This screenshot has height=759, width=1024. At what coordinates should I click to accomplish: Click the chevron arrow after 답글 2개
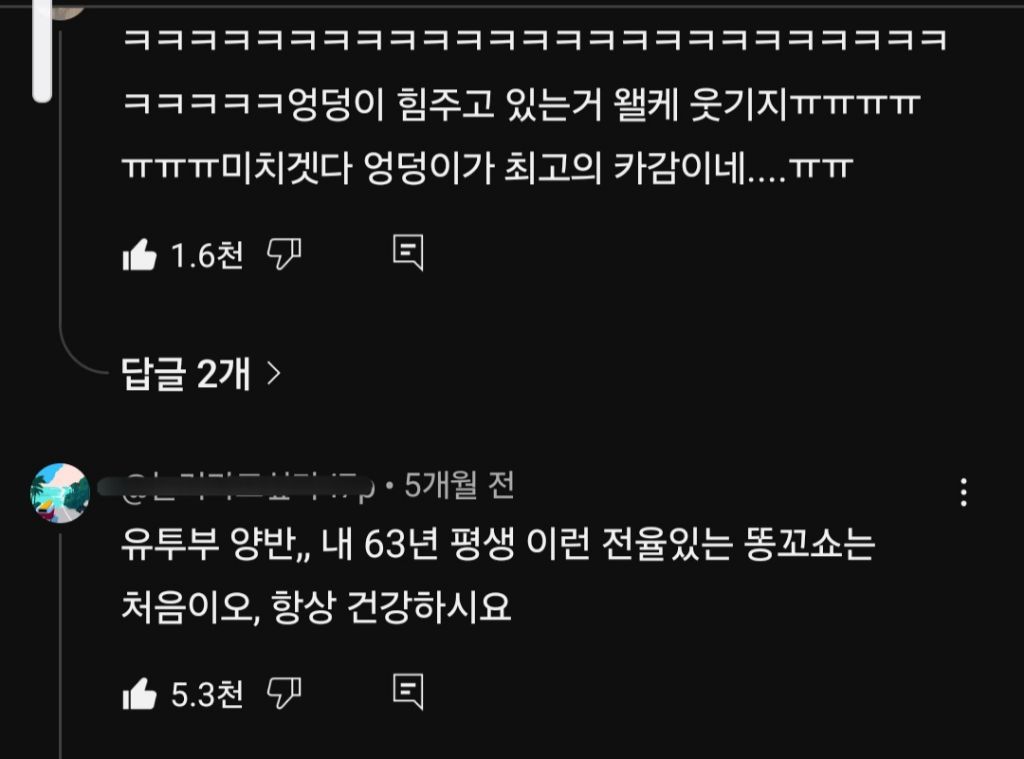point(274,374)
